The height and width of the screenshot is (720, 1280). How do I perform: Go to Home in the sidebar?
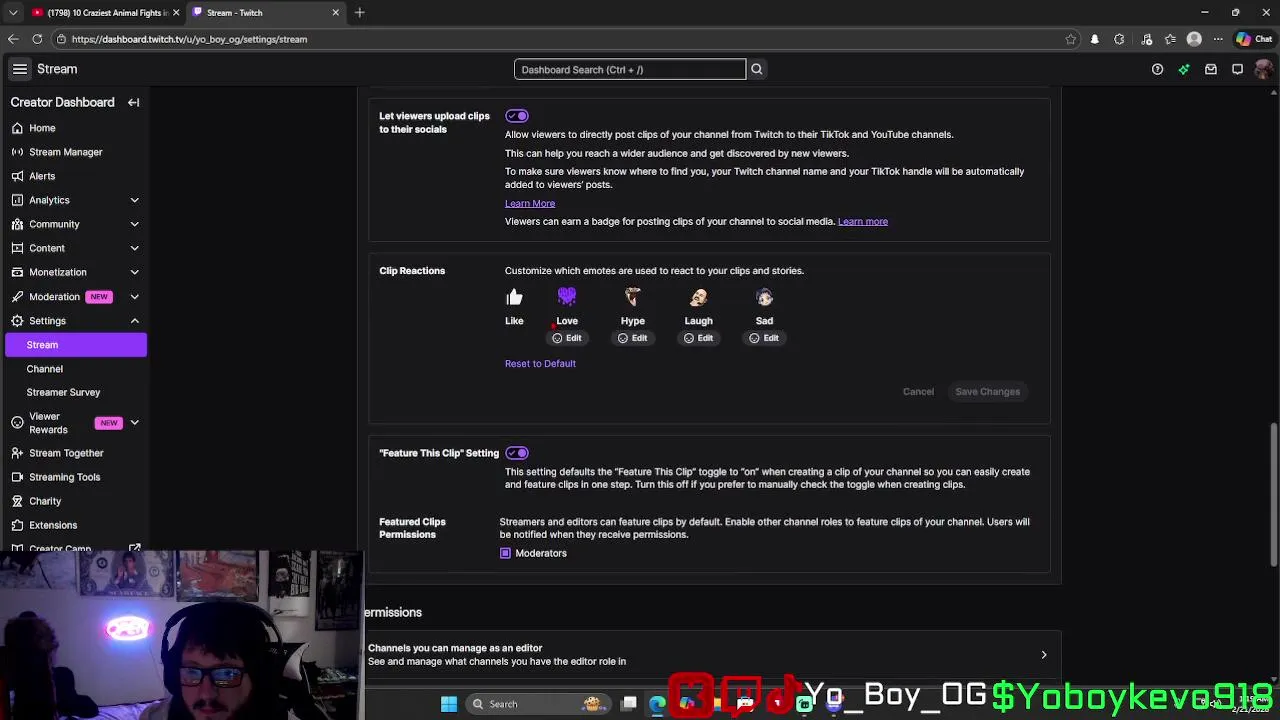pos(75,128)
